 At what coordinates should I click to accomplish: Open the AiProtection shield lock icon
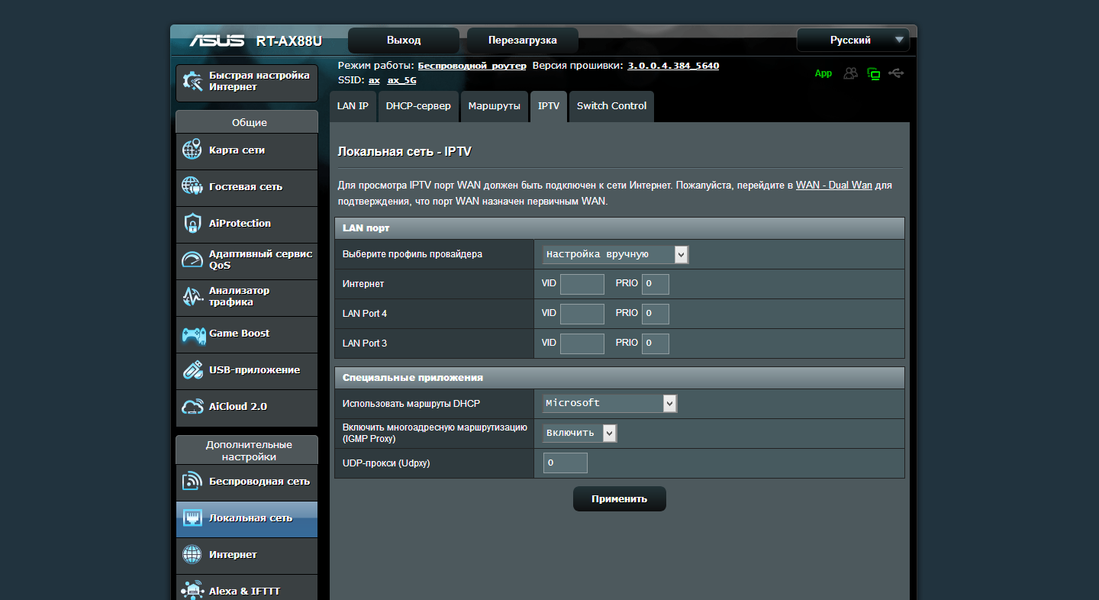click(192, 223)
